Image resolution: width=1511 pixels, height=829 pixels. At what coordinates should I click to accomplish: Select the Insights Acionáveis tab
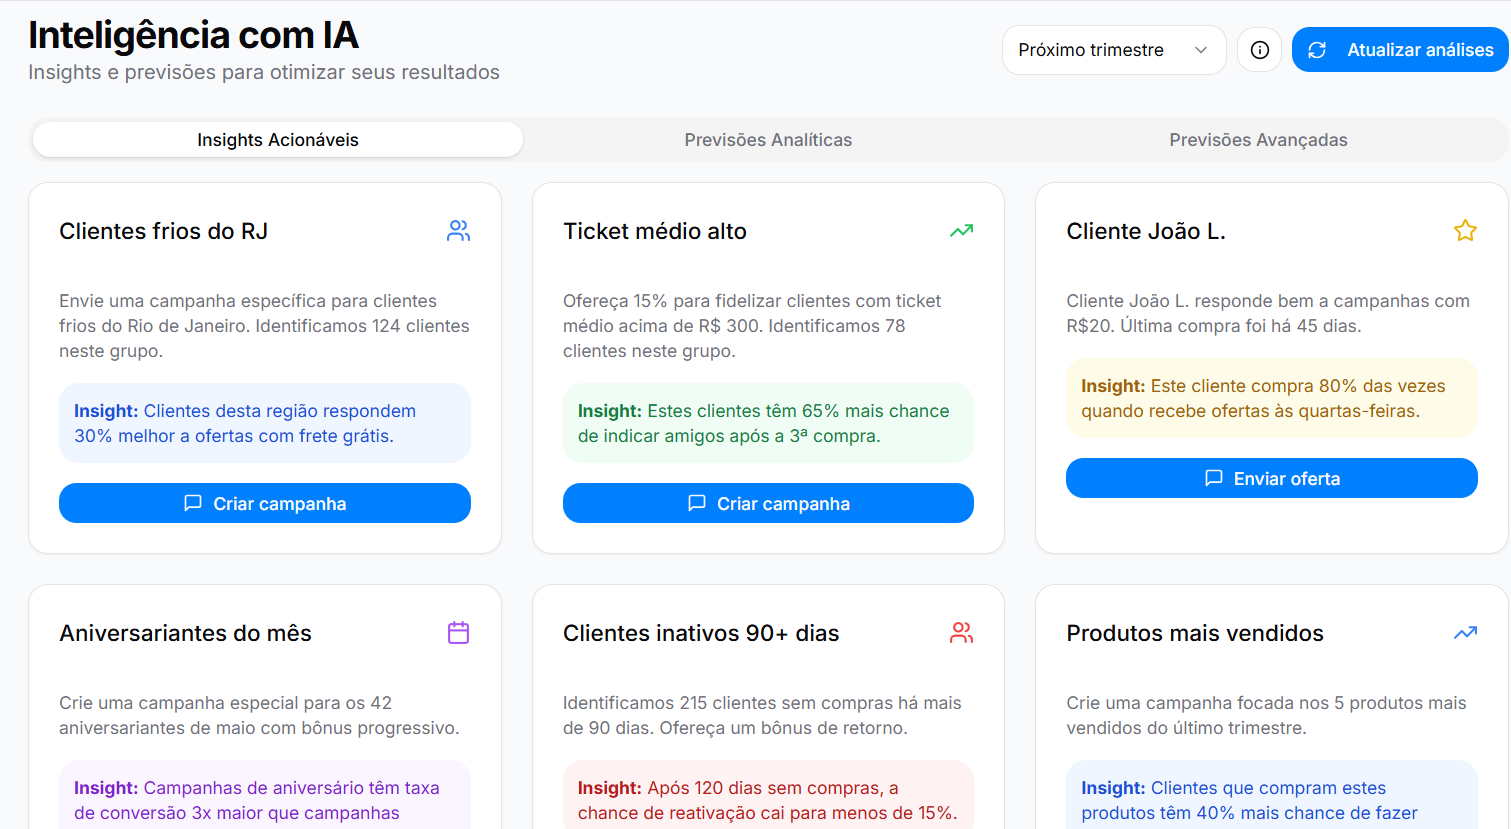pos(277,139)
